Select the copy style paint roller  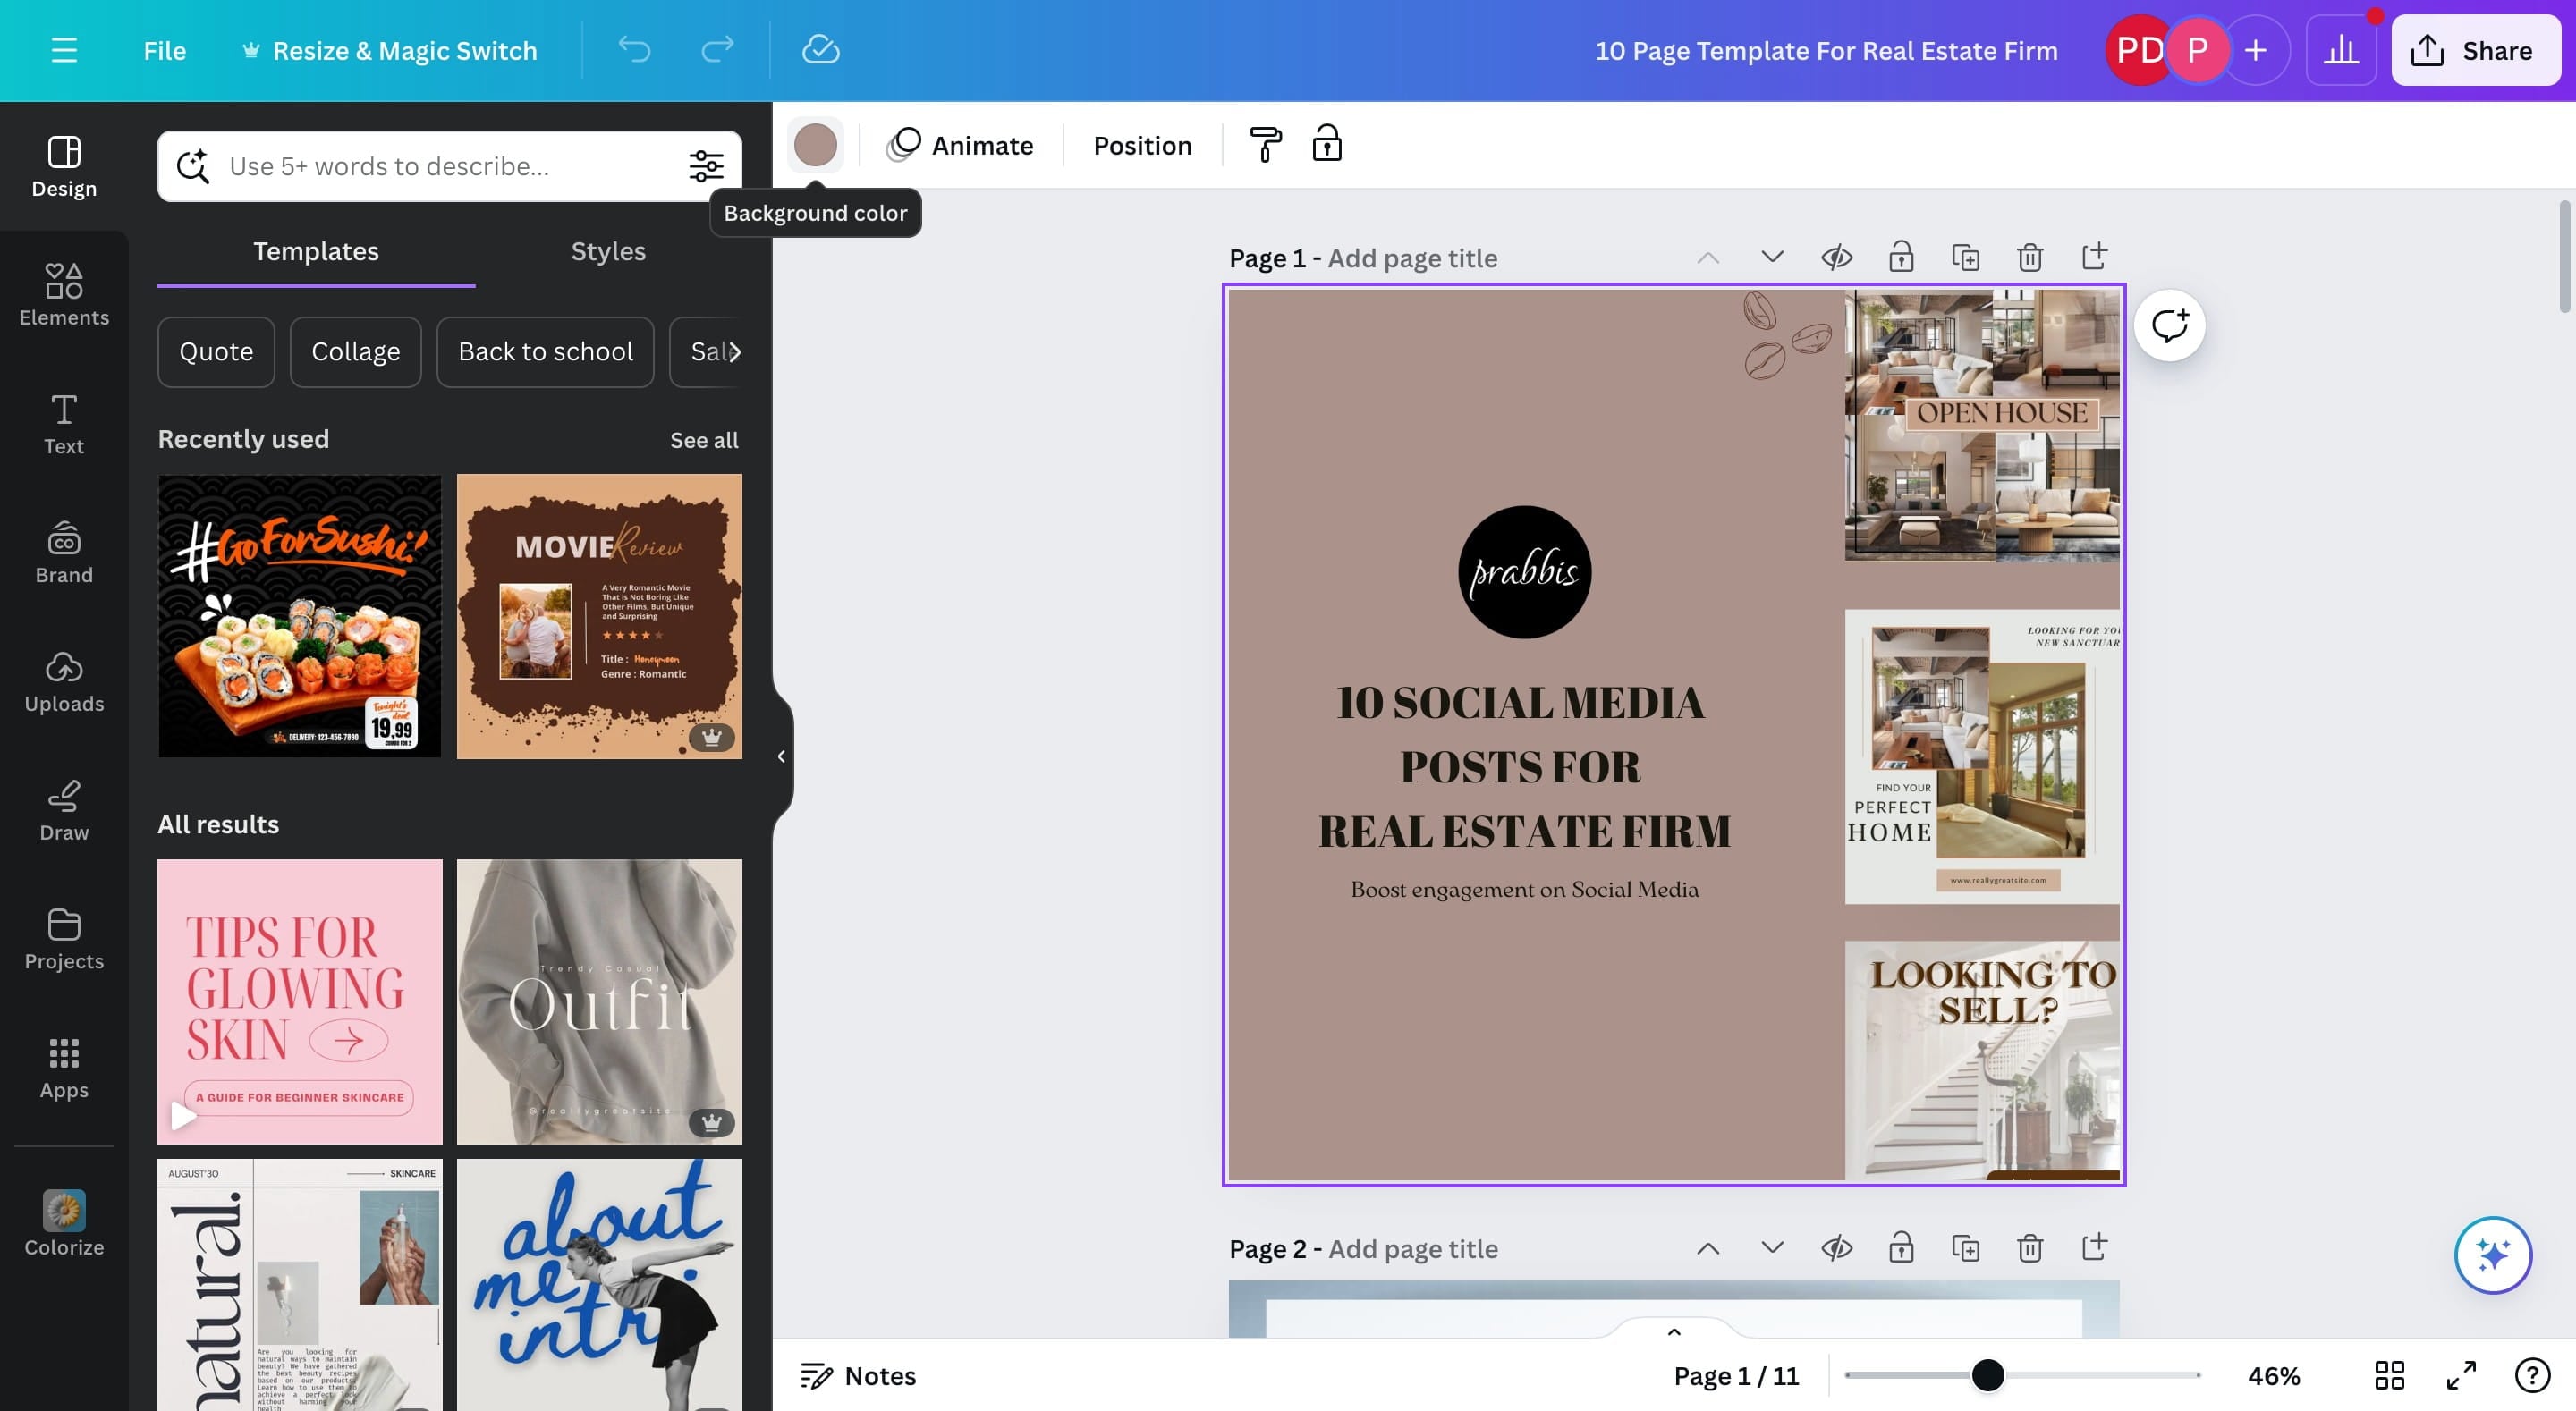(x=1266, y=145)
